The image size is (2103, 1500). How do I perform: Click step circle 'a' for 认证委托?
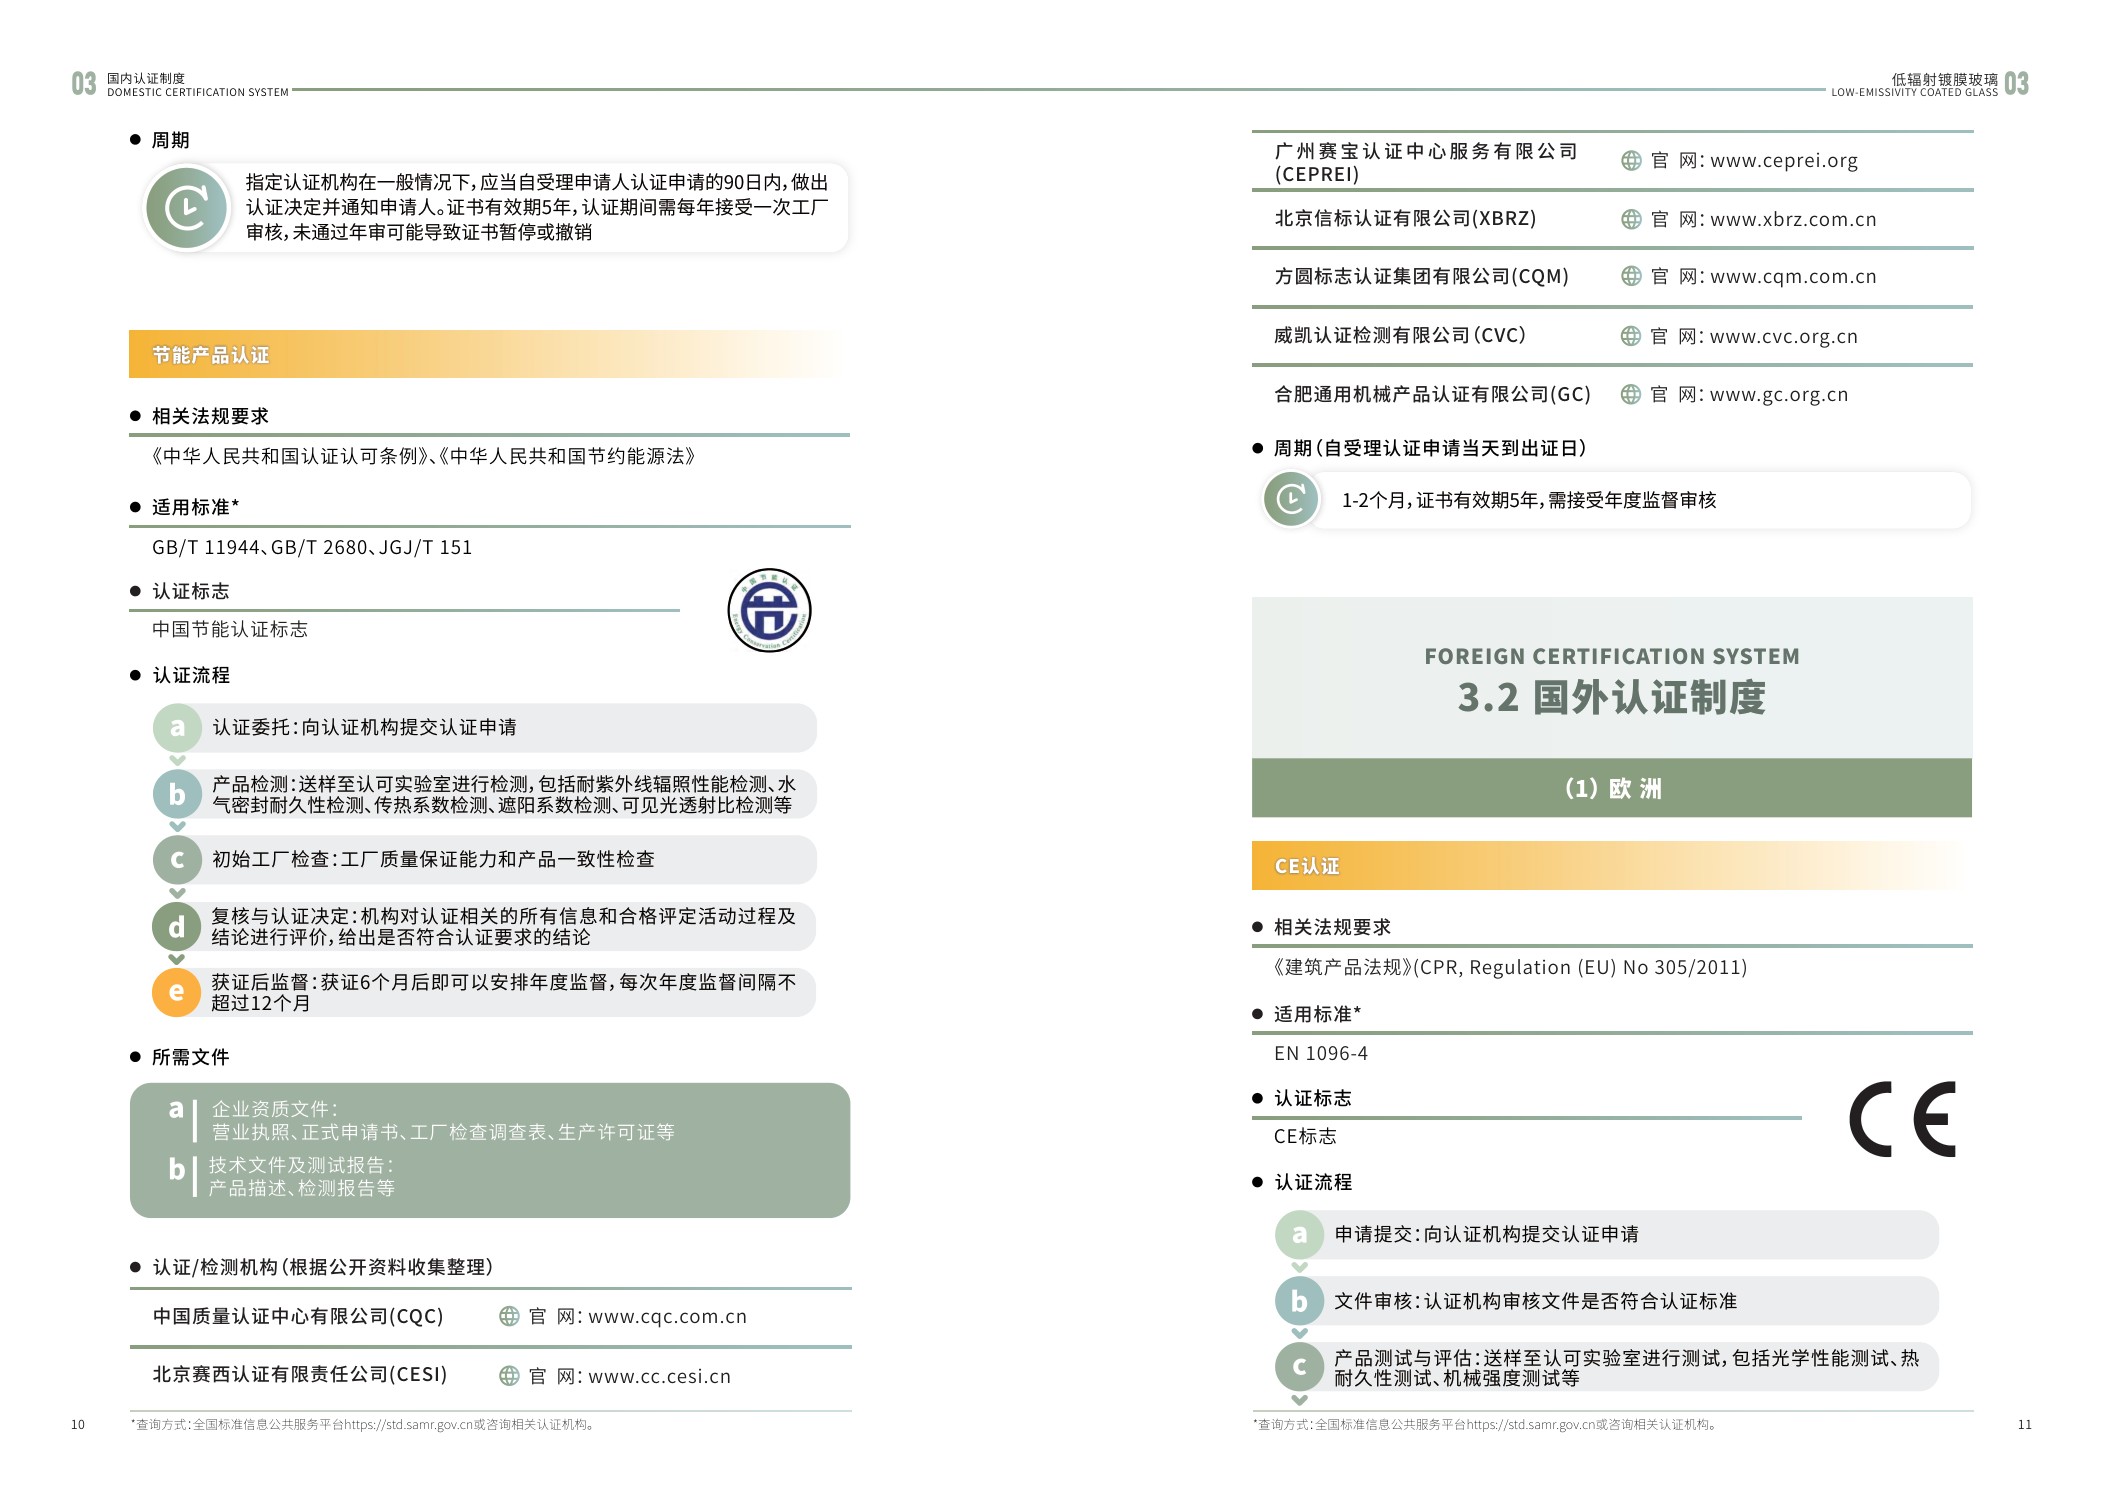click(x=177, y=727)
